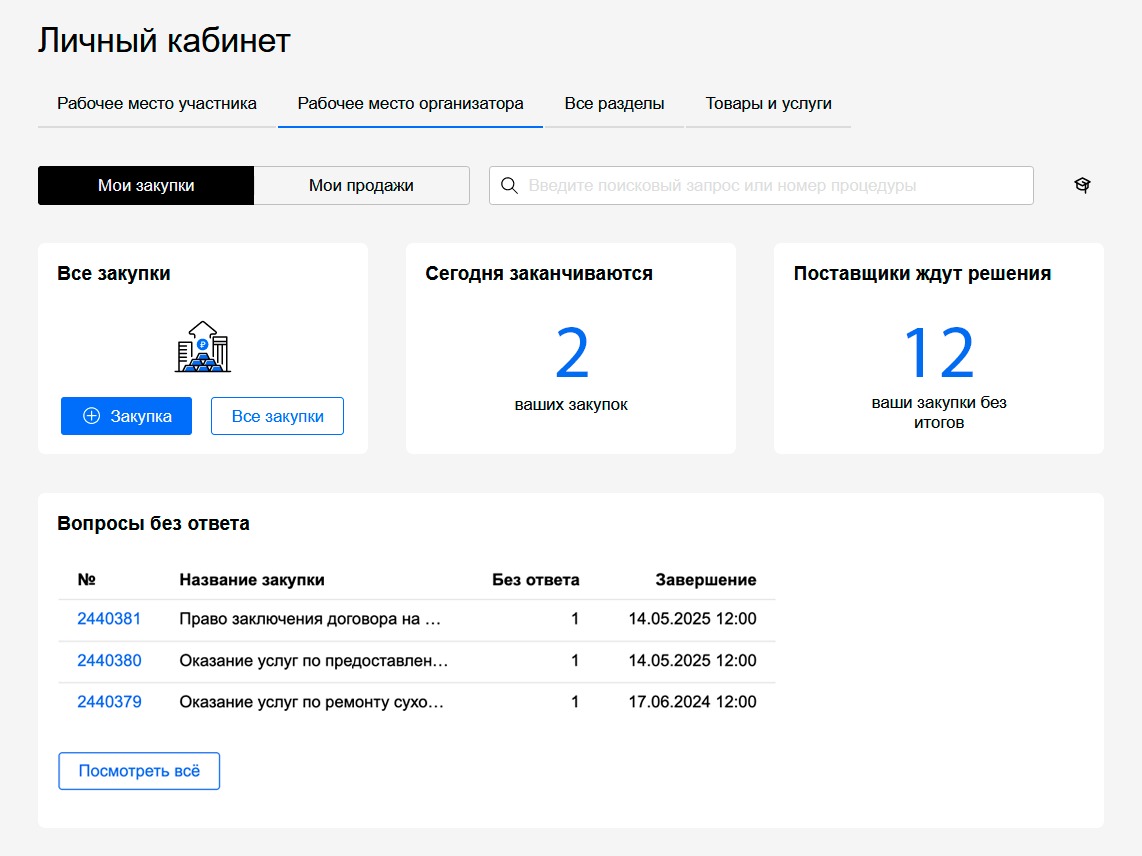The height and width of the screenshot is (856, 1142).
Task: Open the 'Все разделы' tab
Action: coord(614,104)
